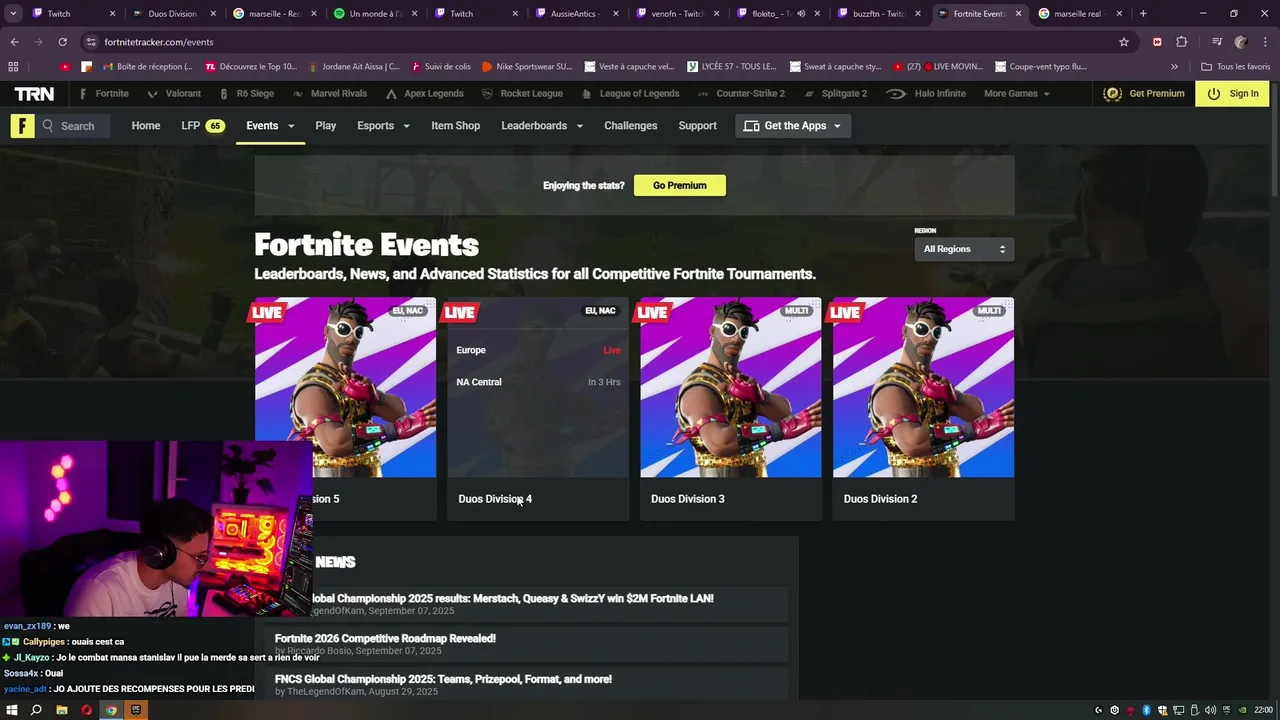Open the TRN logo home link
The width and height of the screenshot is (1280, 720).
click(34, 93)
